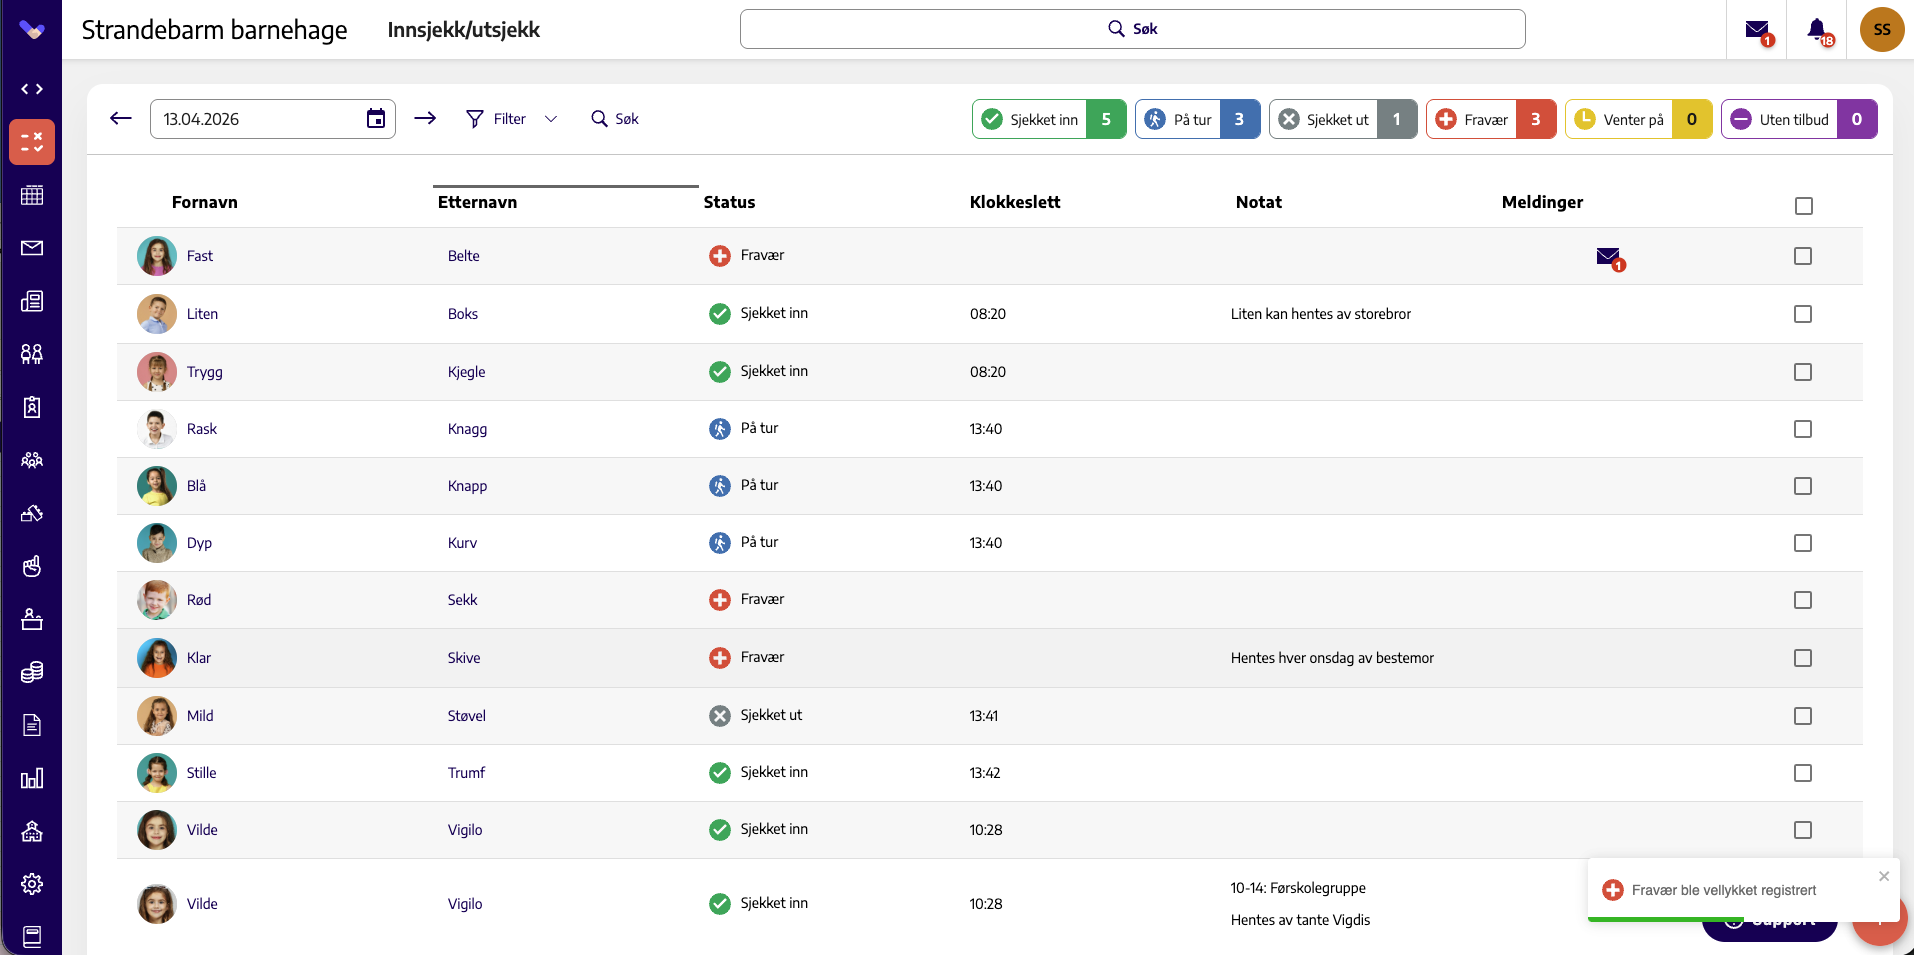Image resolution: width=1914 pixels, height=955 pixels.
Task: Open the sidebar calendar grid icon
Action: (x=32, y=195)
